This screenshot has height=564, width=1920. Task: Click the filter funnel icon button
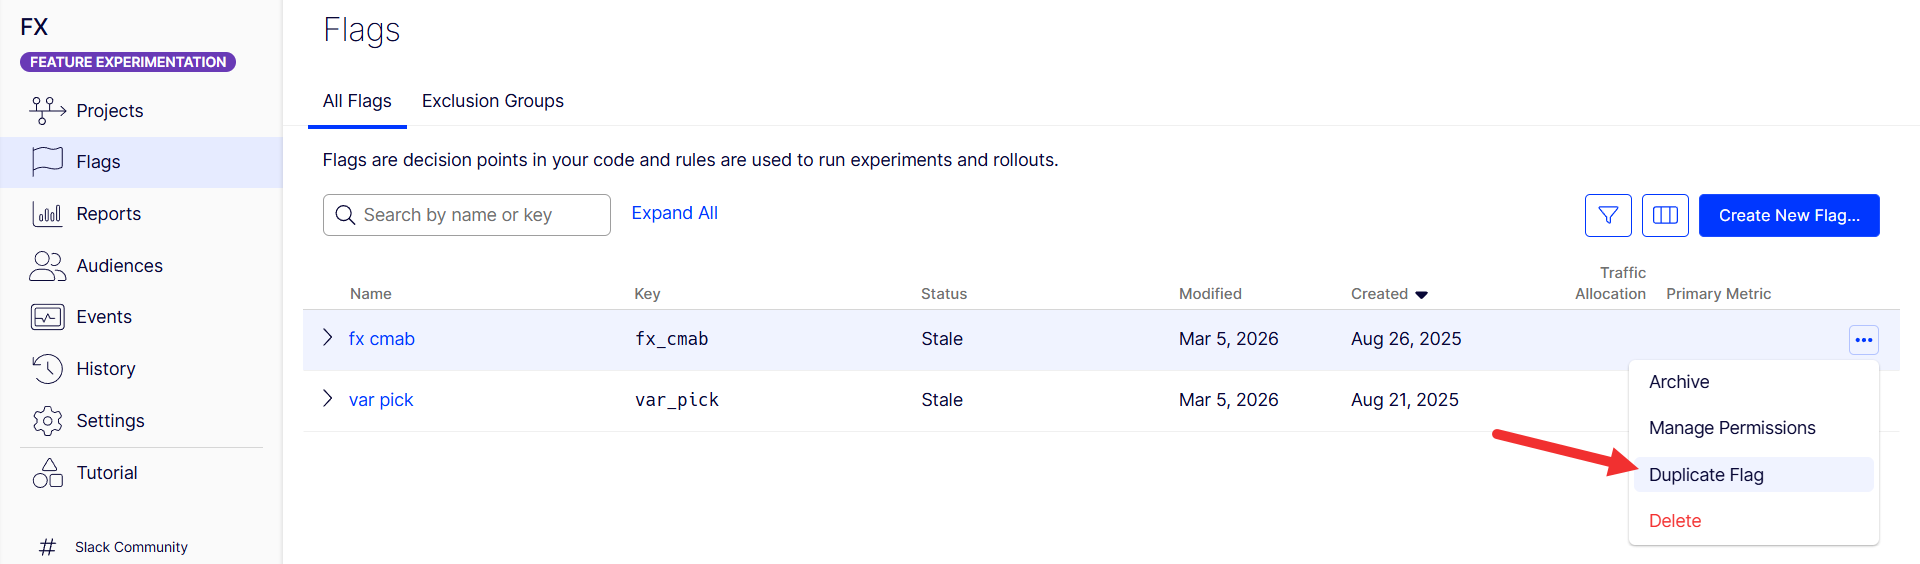tap(1608, 215)
